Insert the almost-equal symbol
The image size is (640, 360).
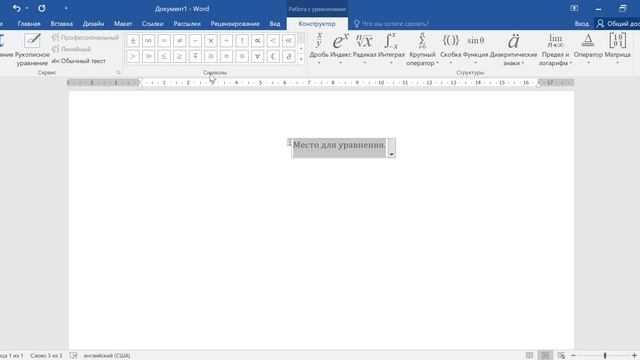226,56
